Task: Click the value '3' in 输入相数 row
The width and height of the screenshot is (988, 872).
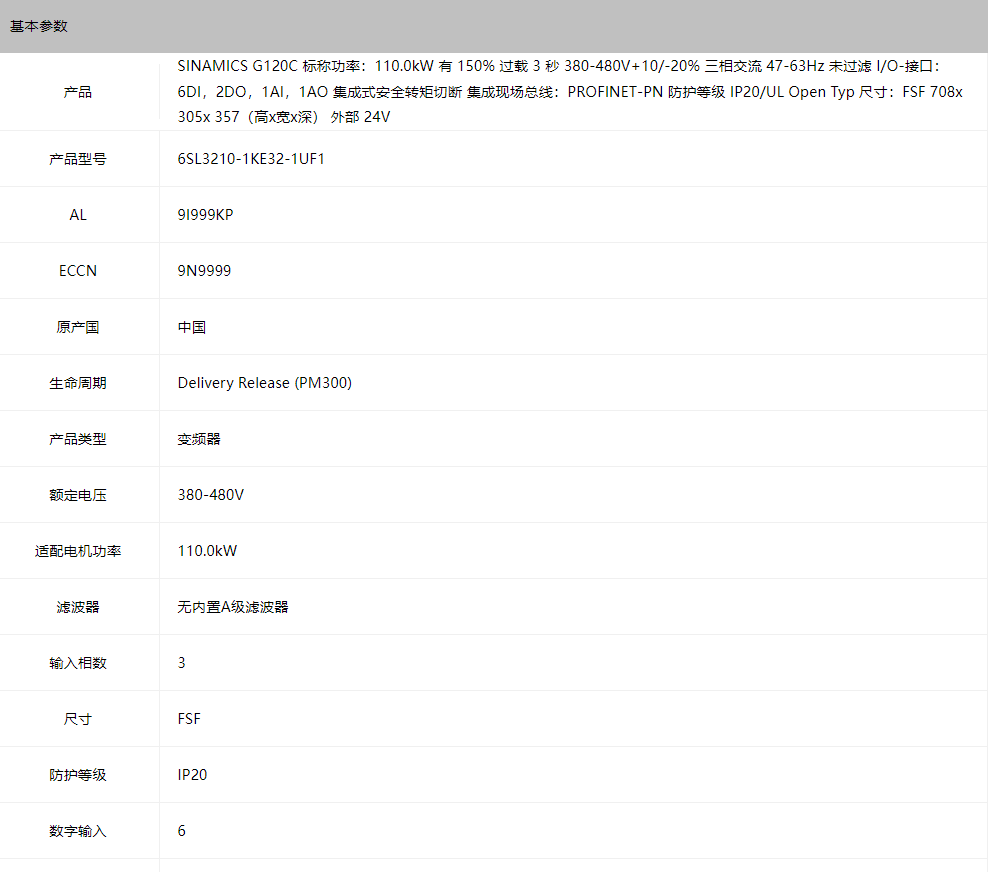Action: [181, 663]
